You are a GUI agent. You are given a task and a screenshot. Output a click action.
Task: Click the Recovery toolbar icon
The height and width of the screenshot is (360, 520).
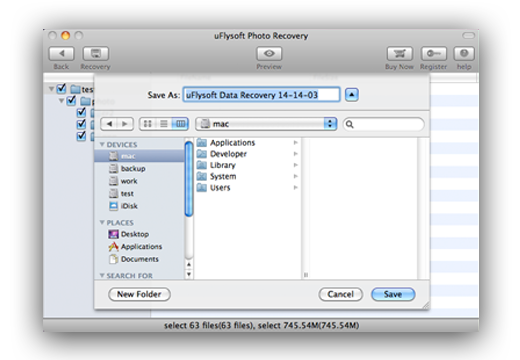[x=96, y=53]
